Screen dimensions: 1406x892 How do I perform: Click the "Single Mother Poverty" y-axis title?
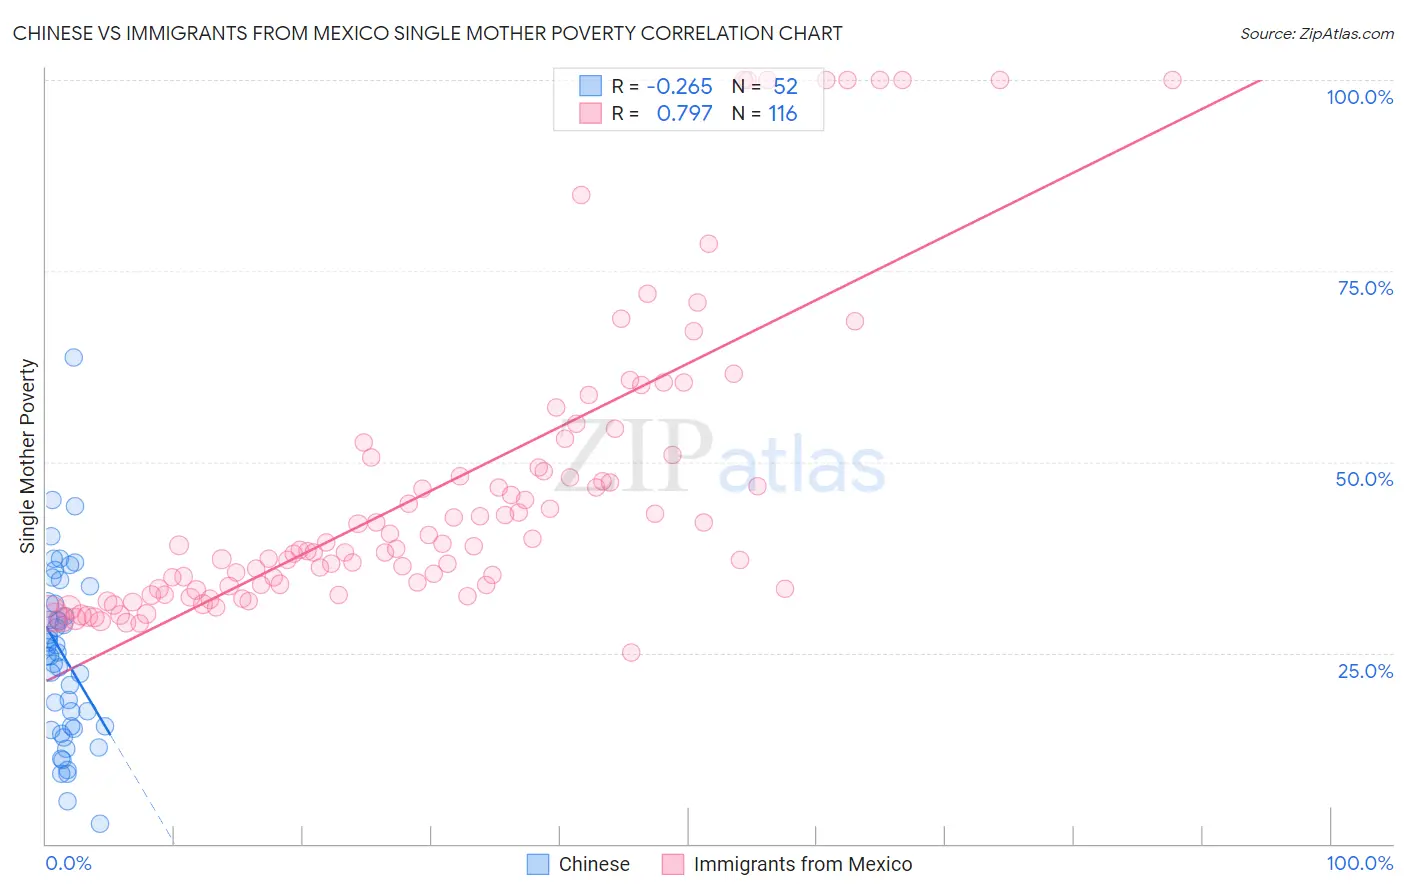click(28, 456)
